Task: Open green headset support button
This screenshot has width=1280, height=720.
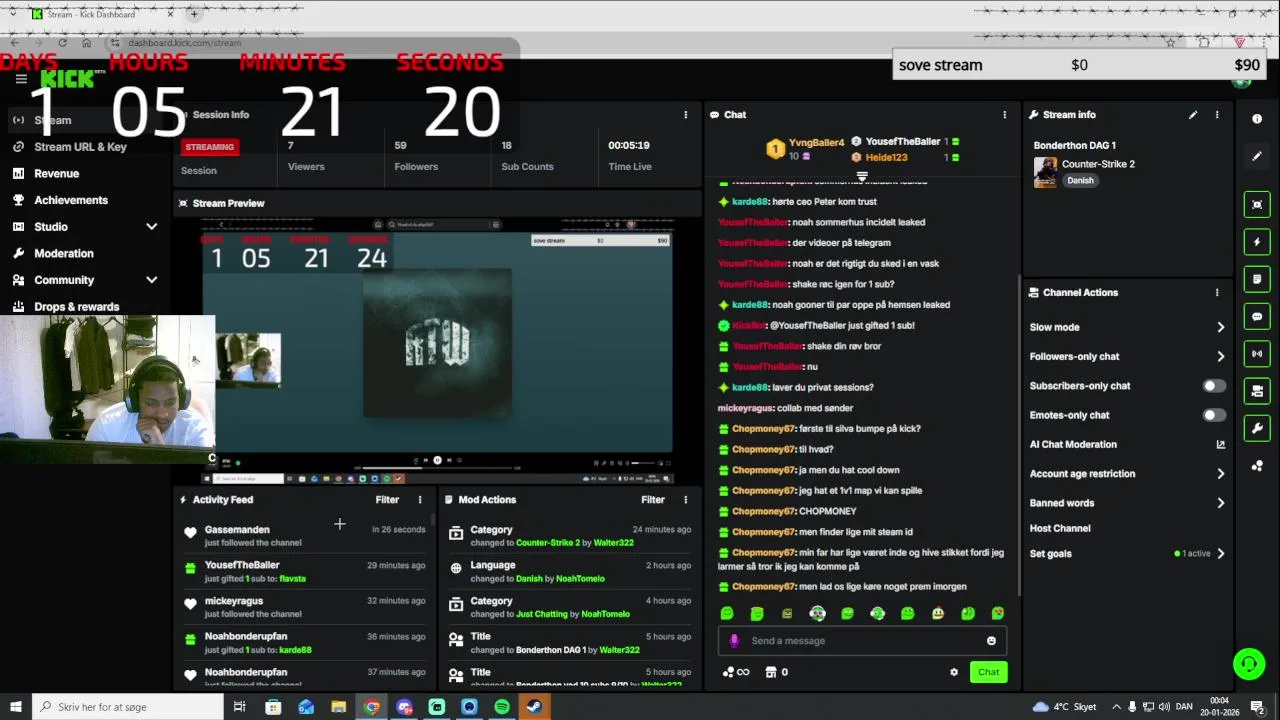Action: pyautogui.click(x=1248, y=663)
